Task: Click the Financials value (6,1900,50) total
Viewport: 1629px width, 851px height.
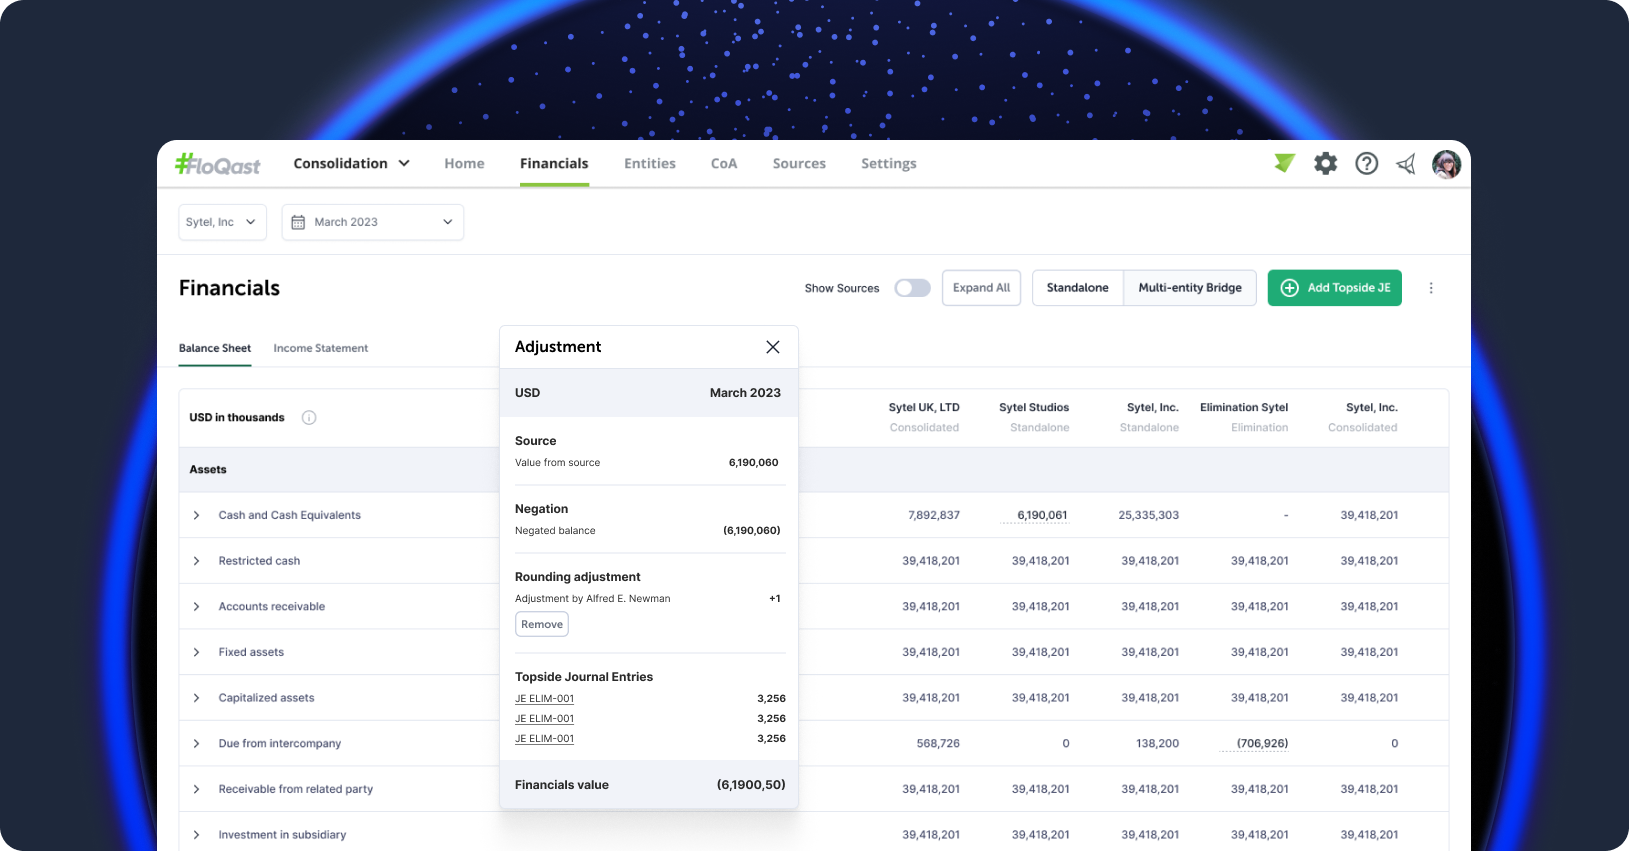Action: (x=751, y=785)
